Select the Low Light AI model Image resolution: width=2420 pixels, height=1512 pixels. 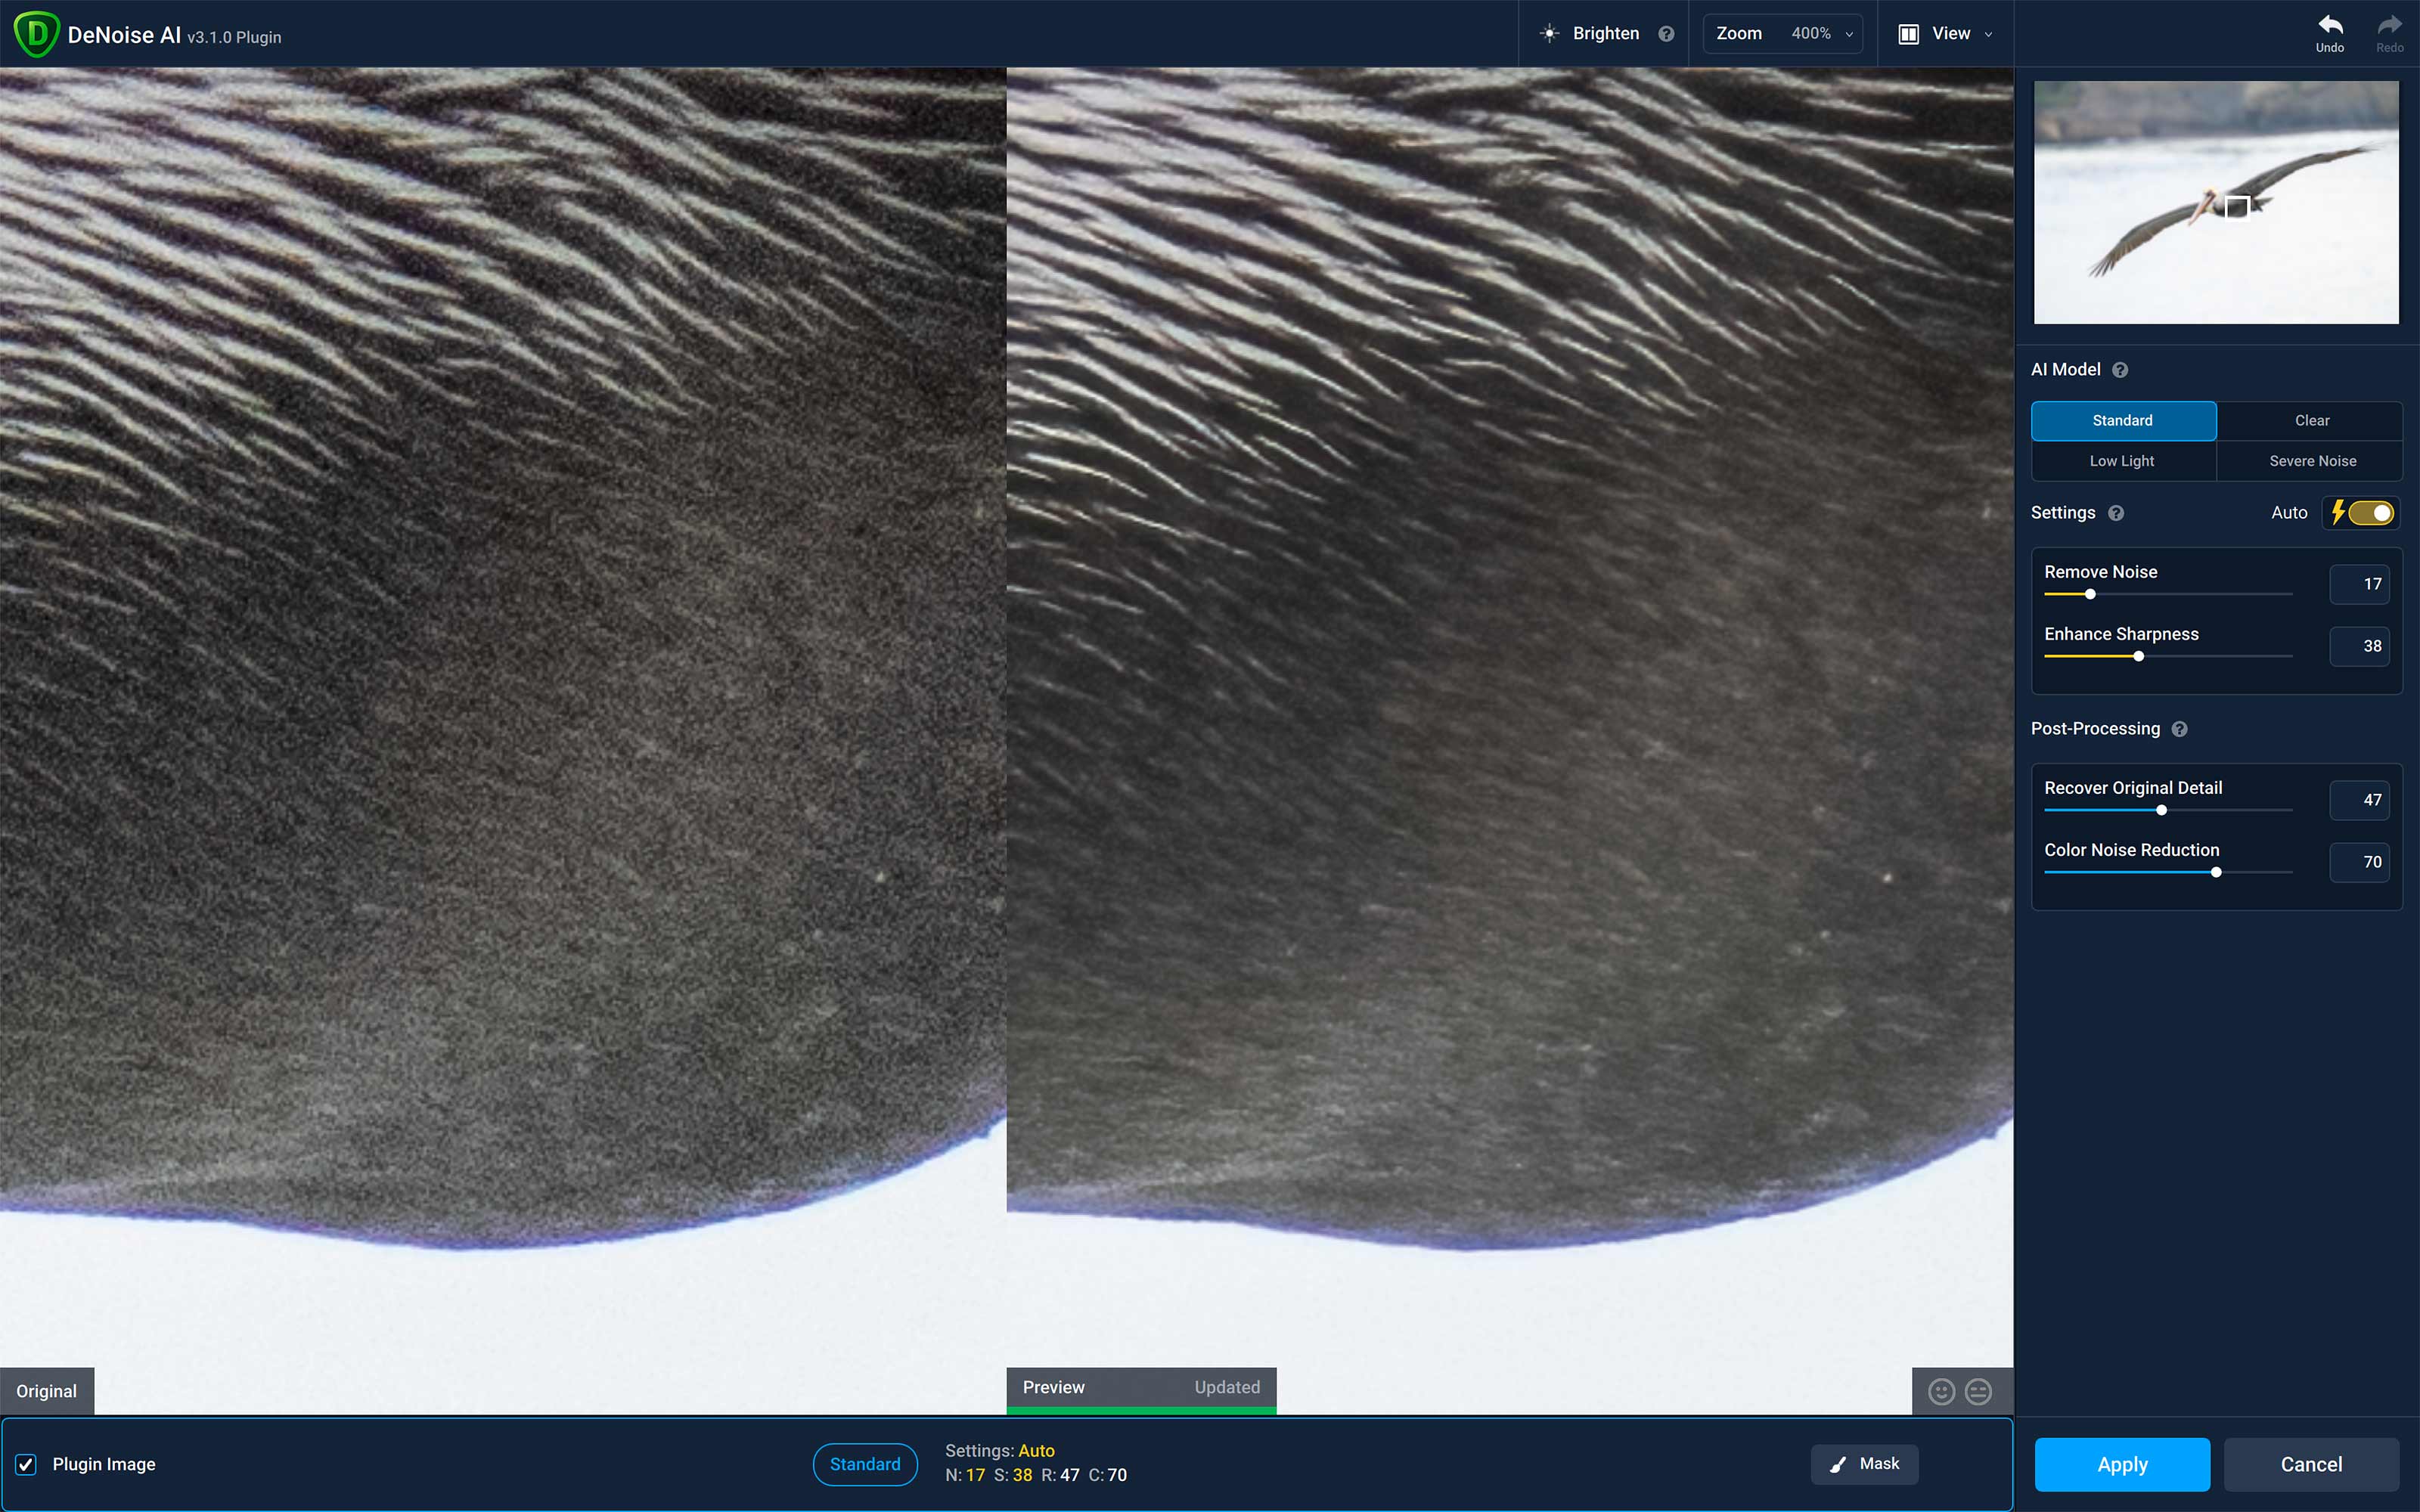click(x=2123, y=461)
